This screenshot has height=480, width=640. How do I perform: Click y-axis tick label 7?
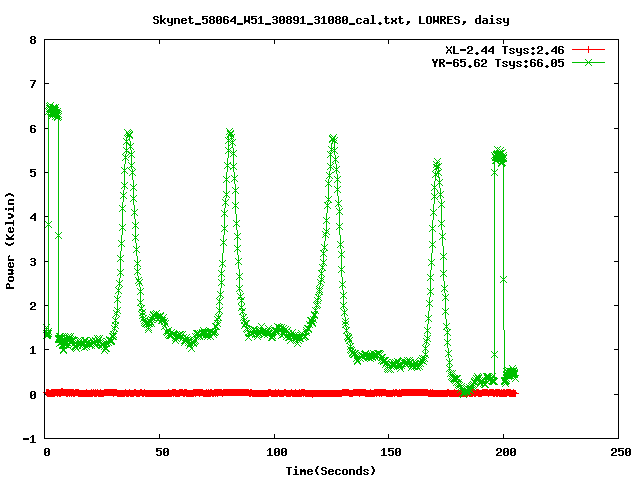point(33,84)
